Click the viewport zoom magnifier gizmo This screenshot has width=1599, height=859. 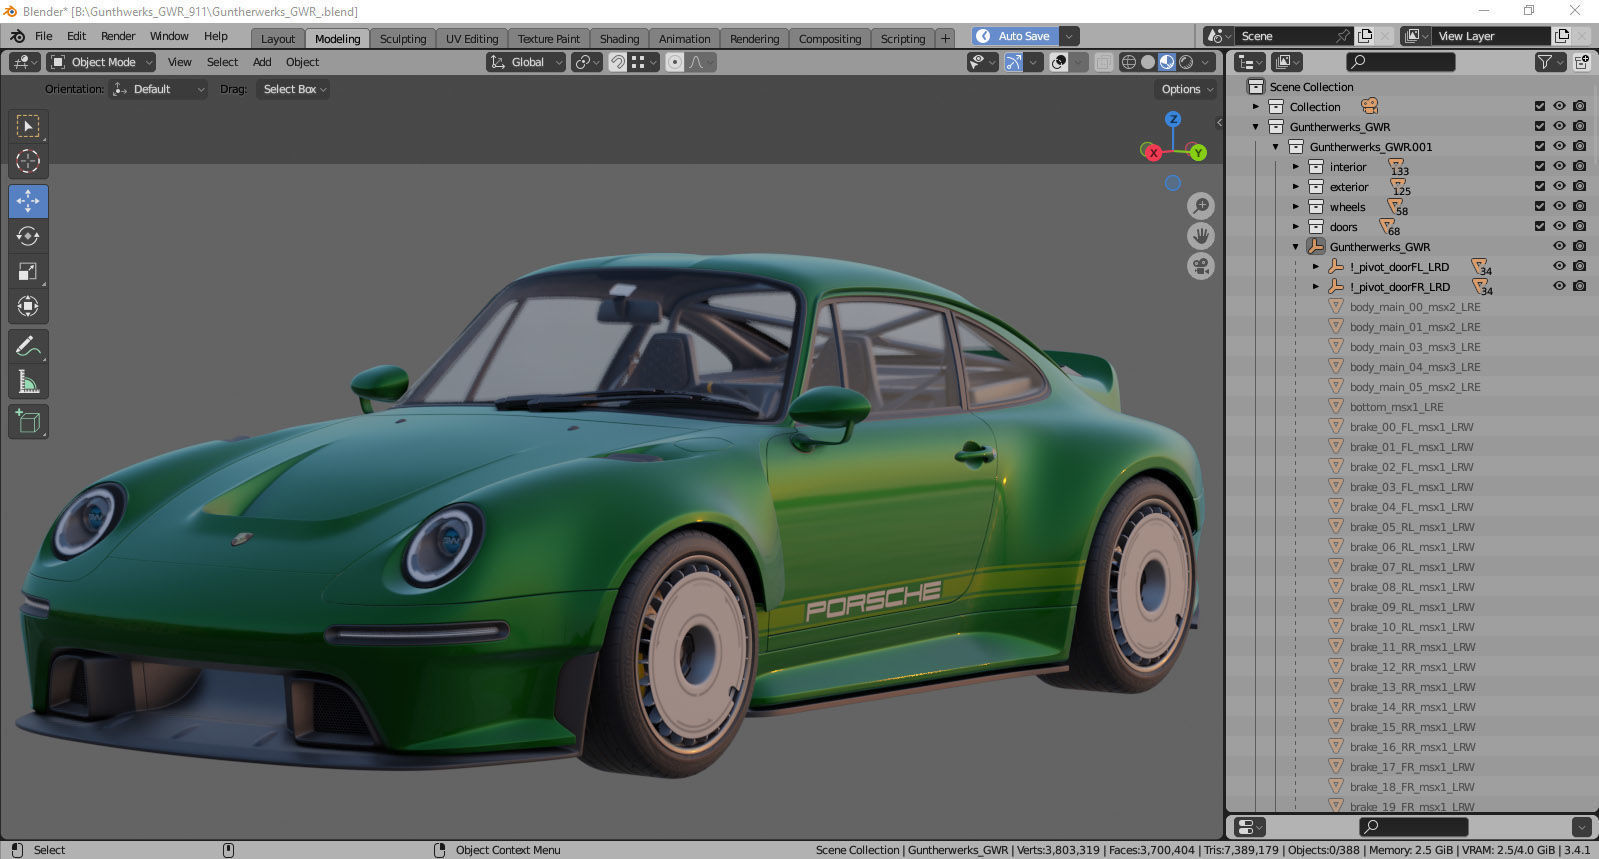(x=1201, y=206)
